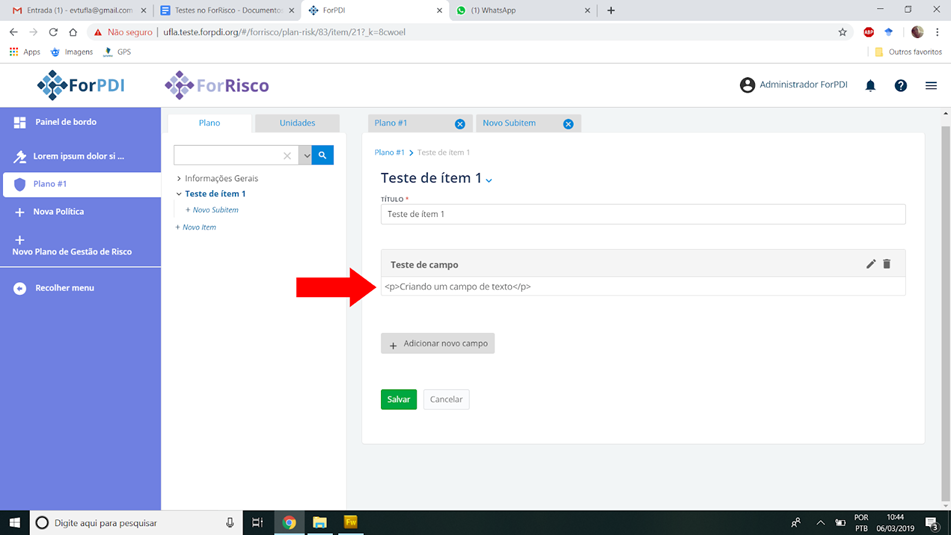Viewport: 951px width, 535px height.
Task: Click the Recolher menu arrow icon
Action: point(19,288)
